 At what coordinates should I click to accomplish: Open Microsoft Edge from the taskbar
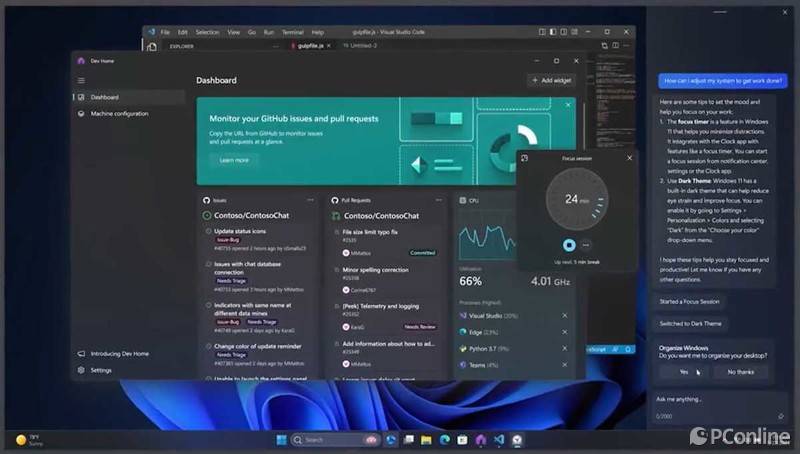click(x=444, y=440)
